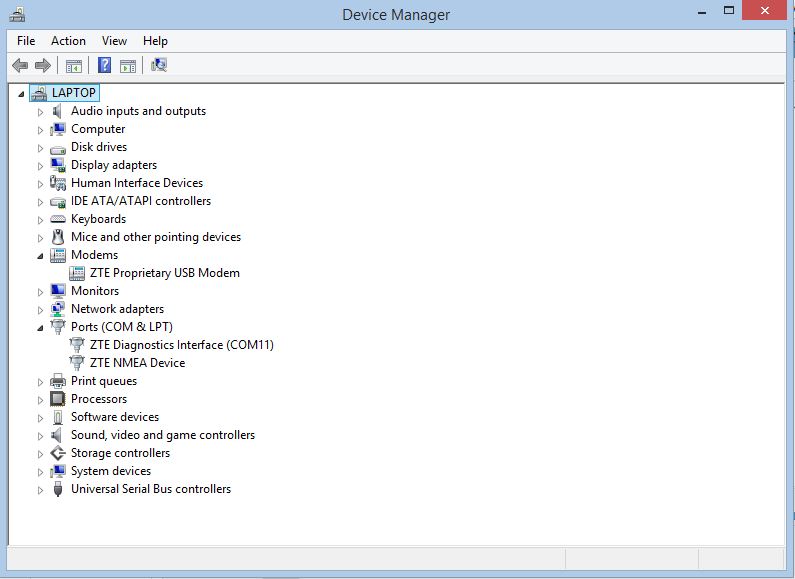
Task: Collapse the Ports (COM & LPT) category
Action: click(x=41, y=328)
